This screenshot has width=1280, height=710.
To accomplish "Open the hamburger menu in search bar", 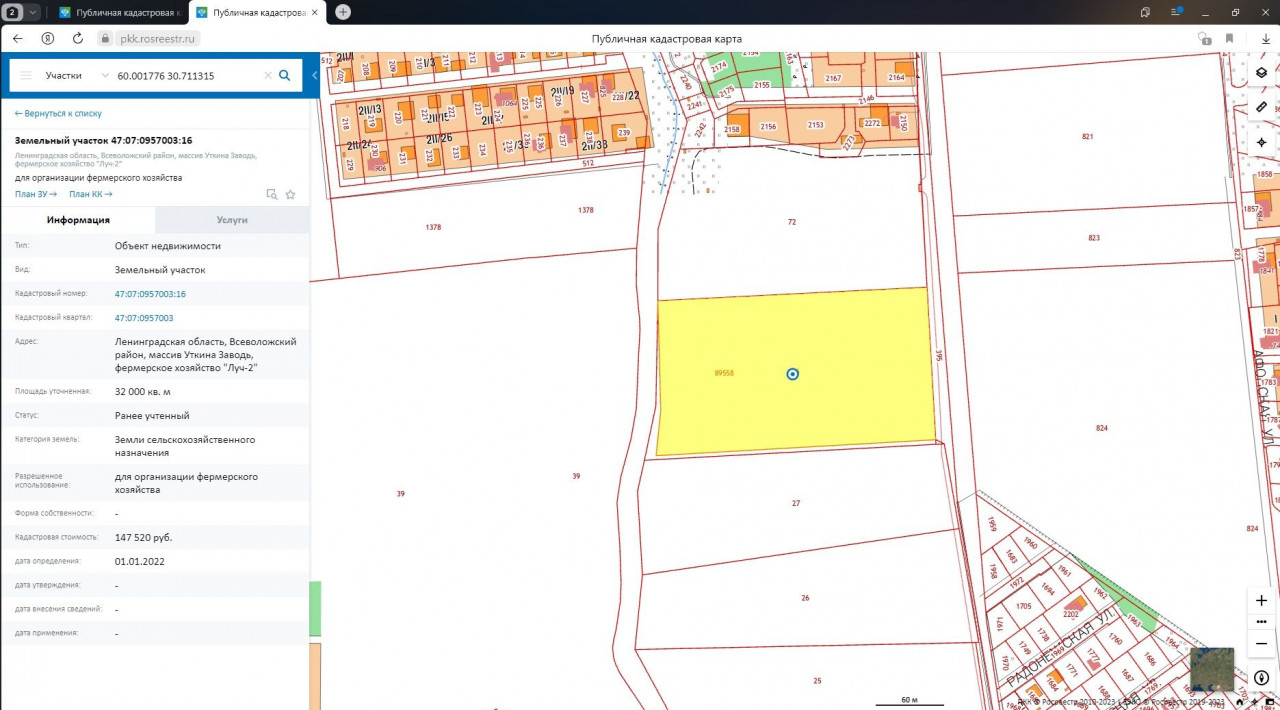I will 26,75.
